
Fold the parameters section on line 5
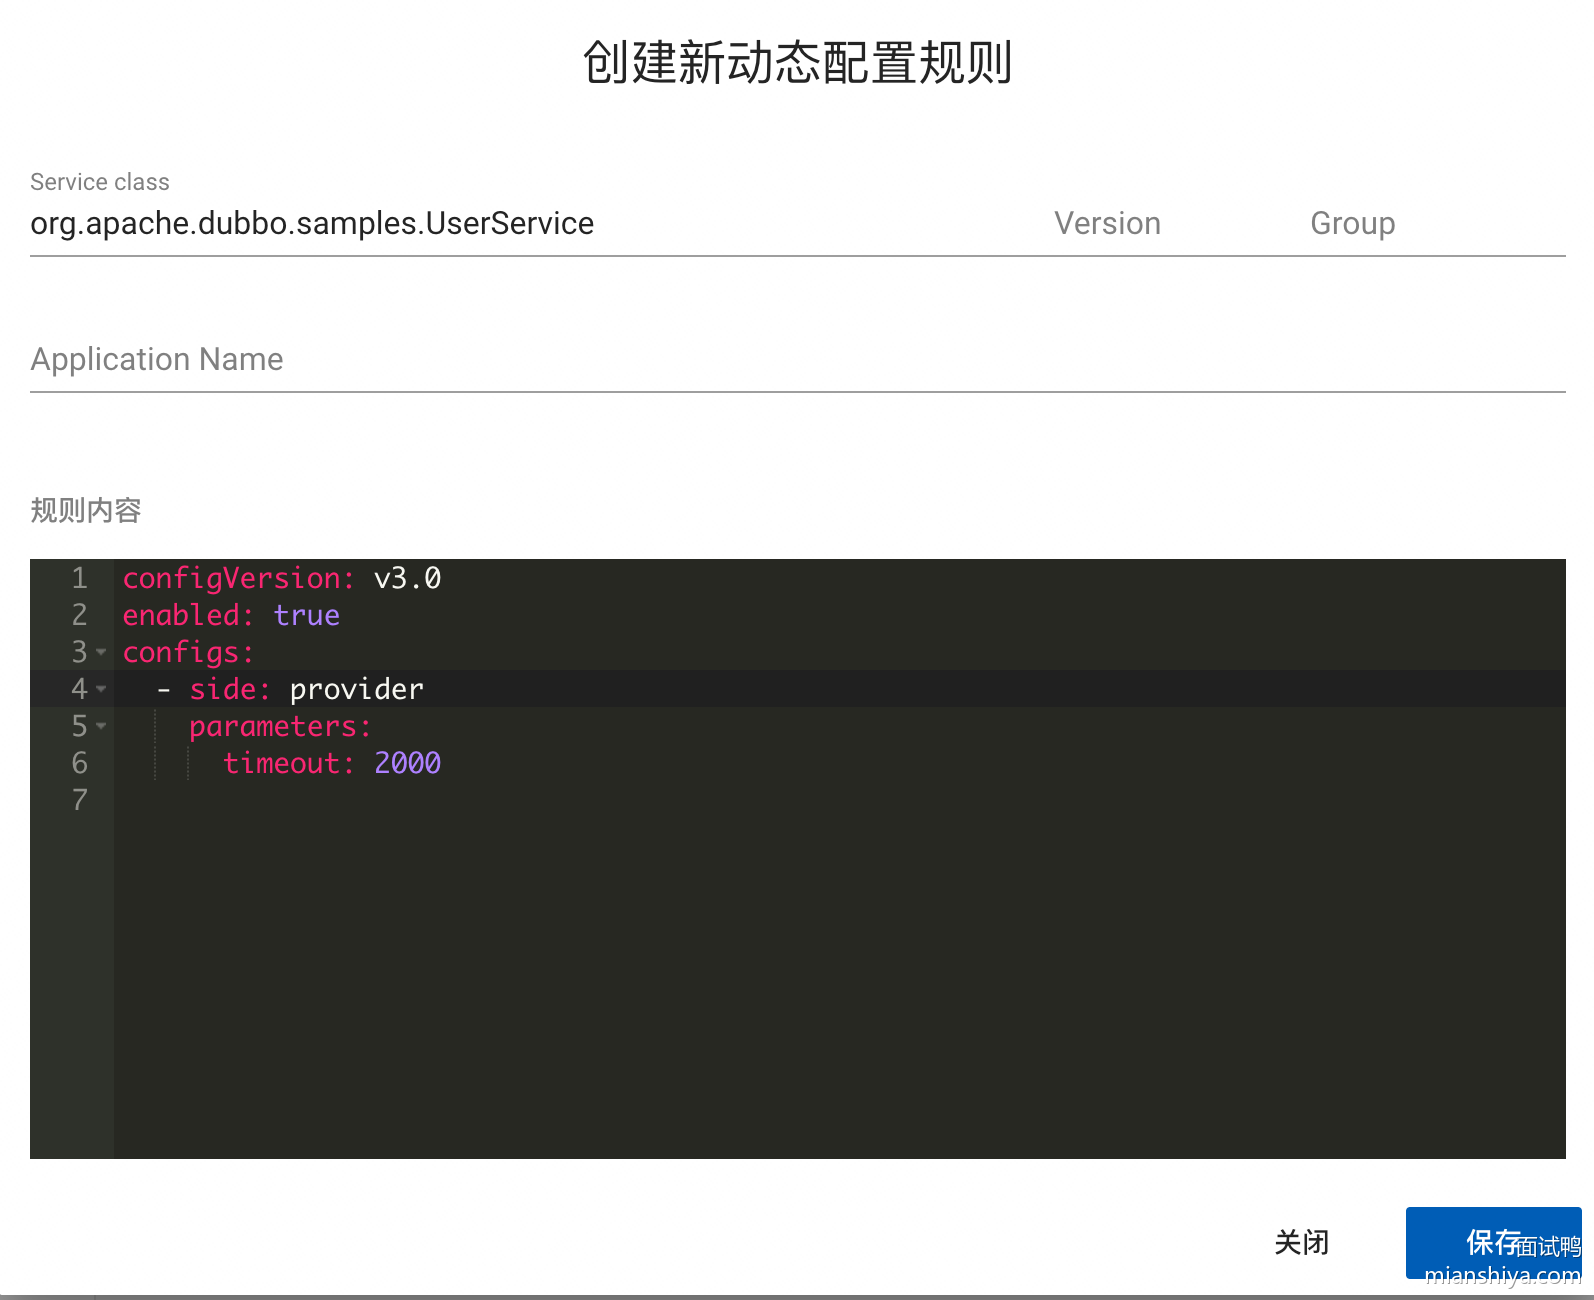101,726
